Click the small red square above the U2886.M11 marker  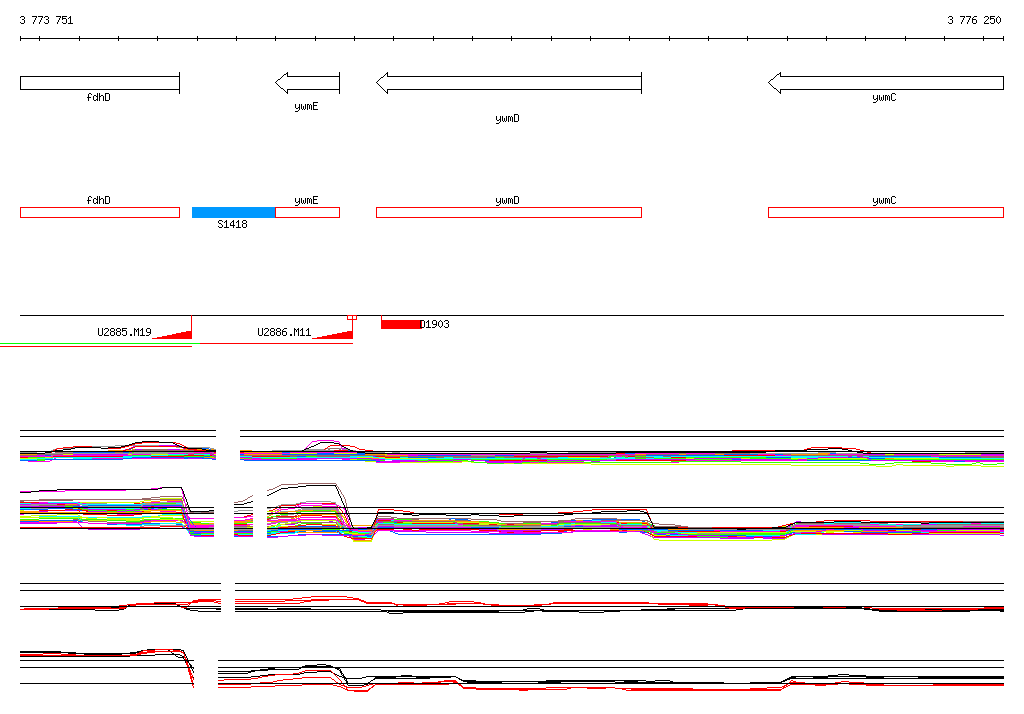(352, 317)
